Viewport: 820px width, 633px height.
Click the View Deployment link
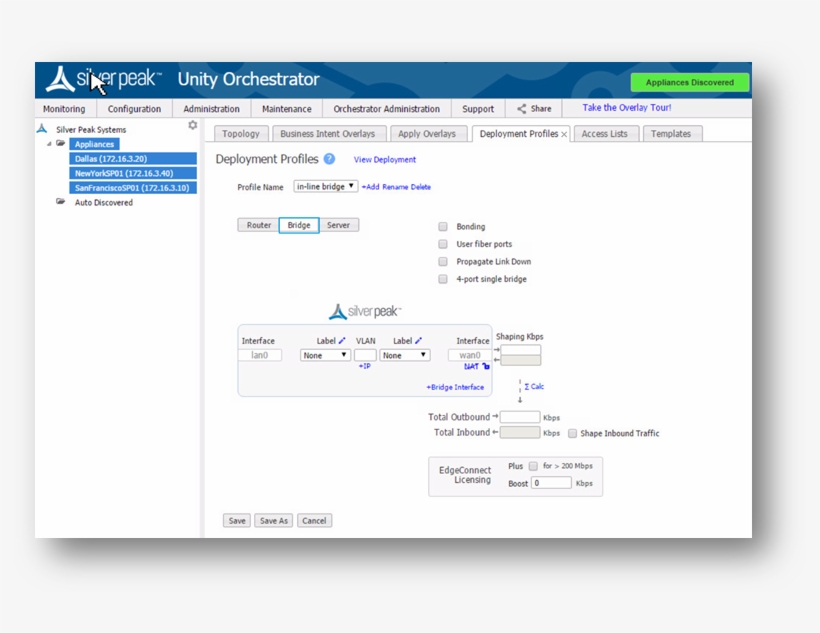[x=385, y=160]
